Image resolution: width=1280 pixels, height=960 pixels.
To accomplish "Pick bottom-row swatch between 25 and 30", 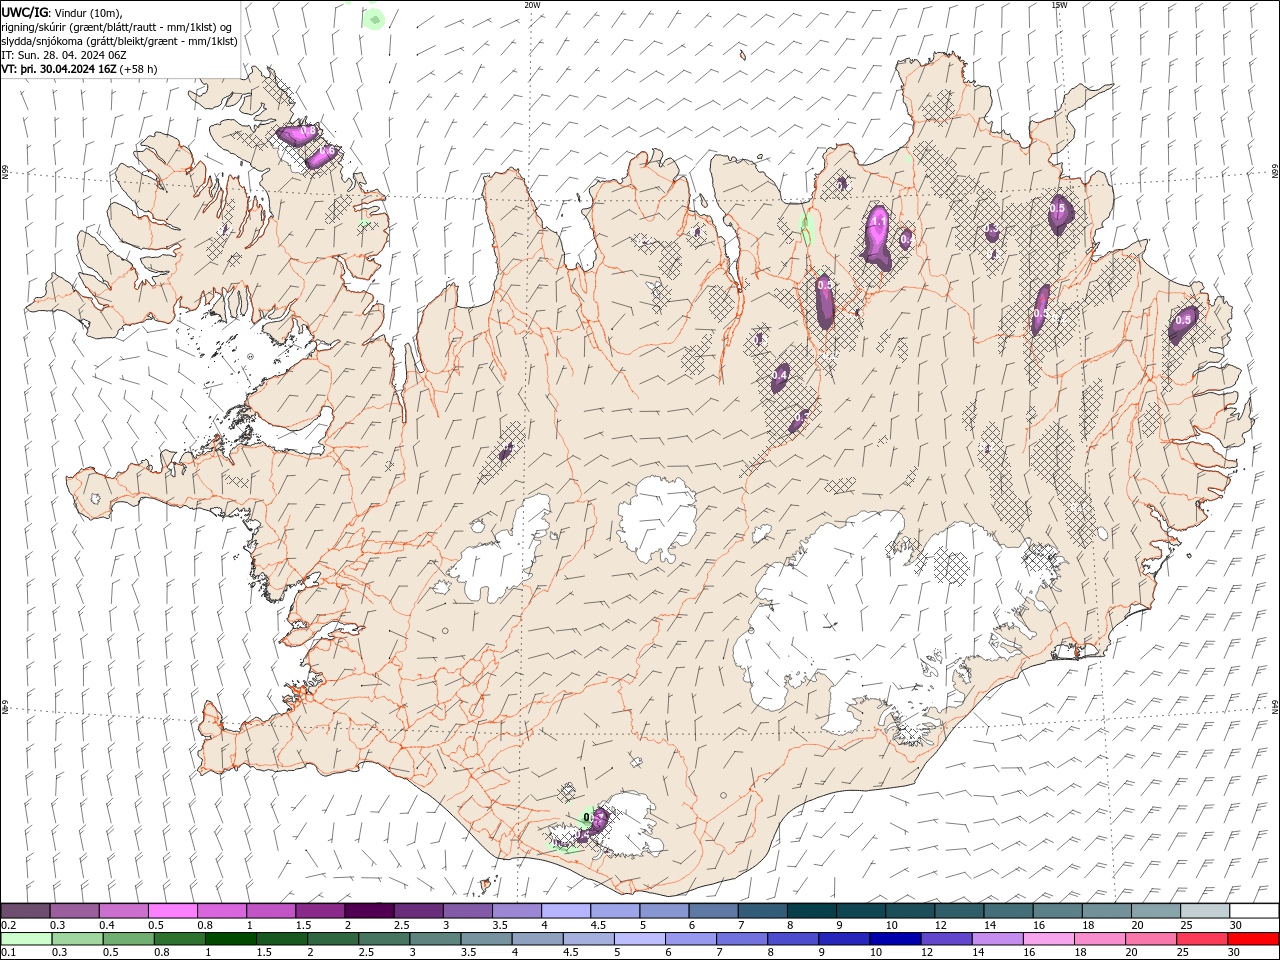I will click(x=1201, y=939).
